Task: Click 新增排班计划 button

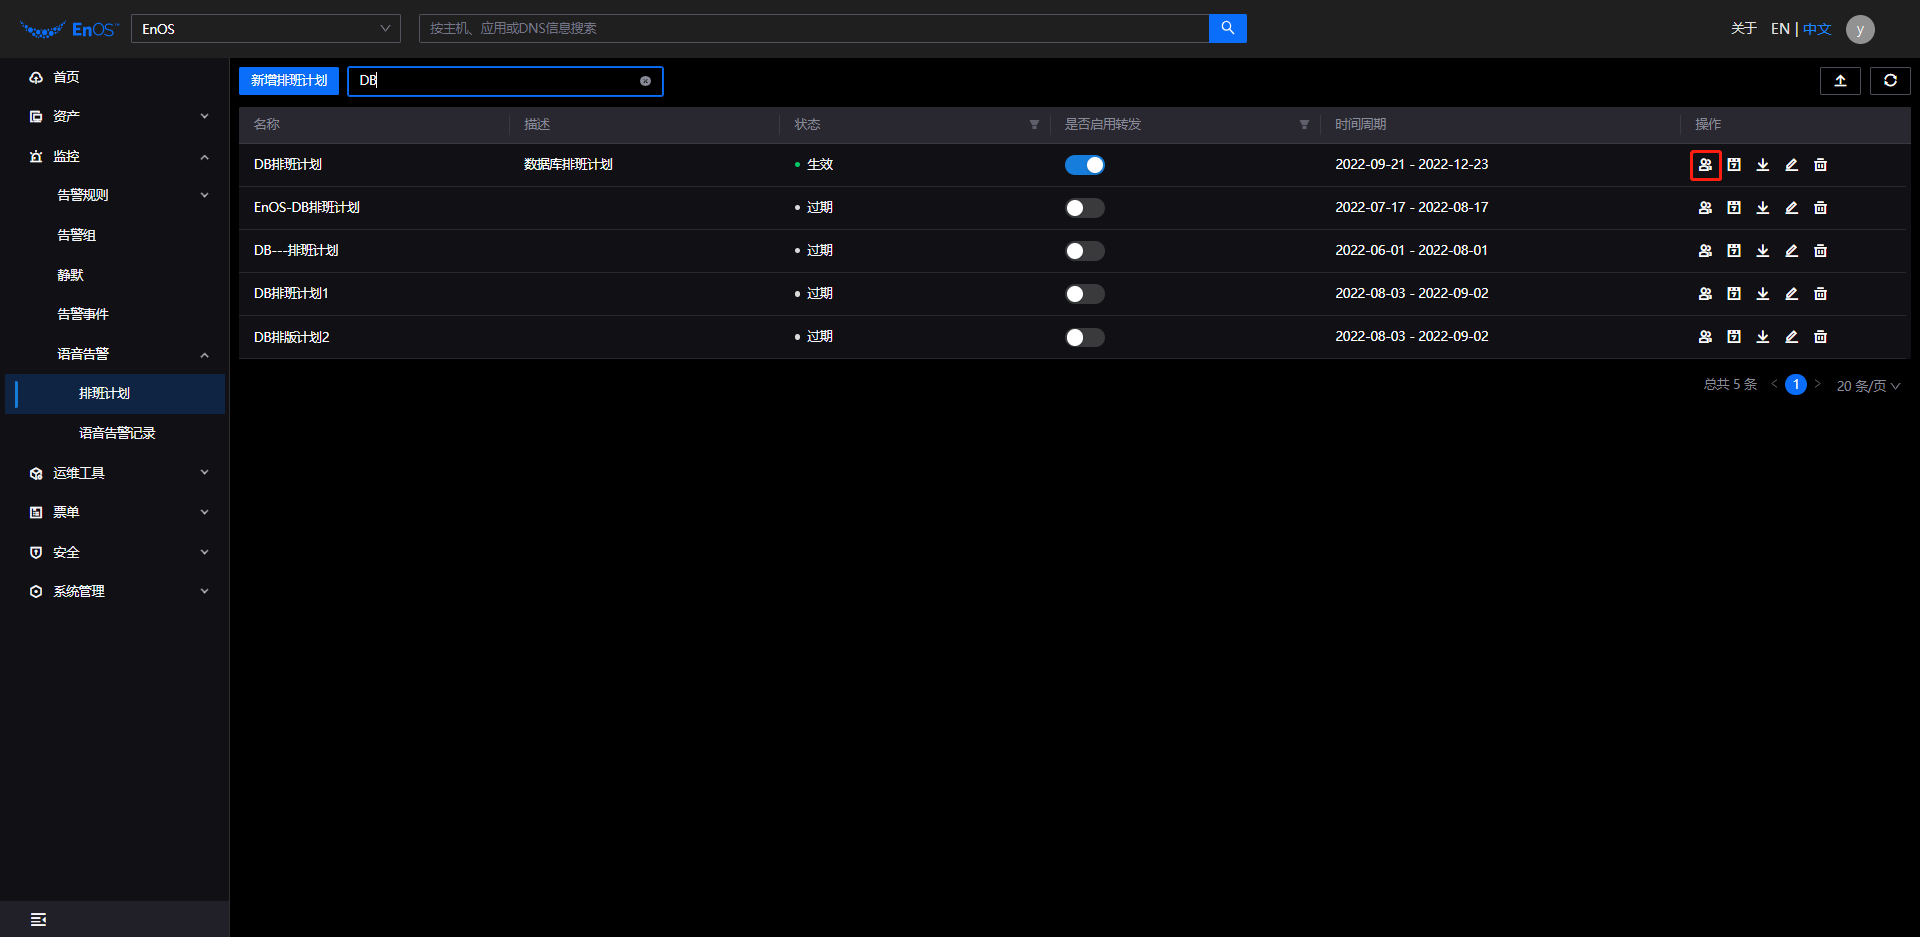Action: coord(289,81)
